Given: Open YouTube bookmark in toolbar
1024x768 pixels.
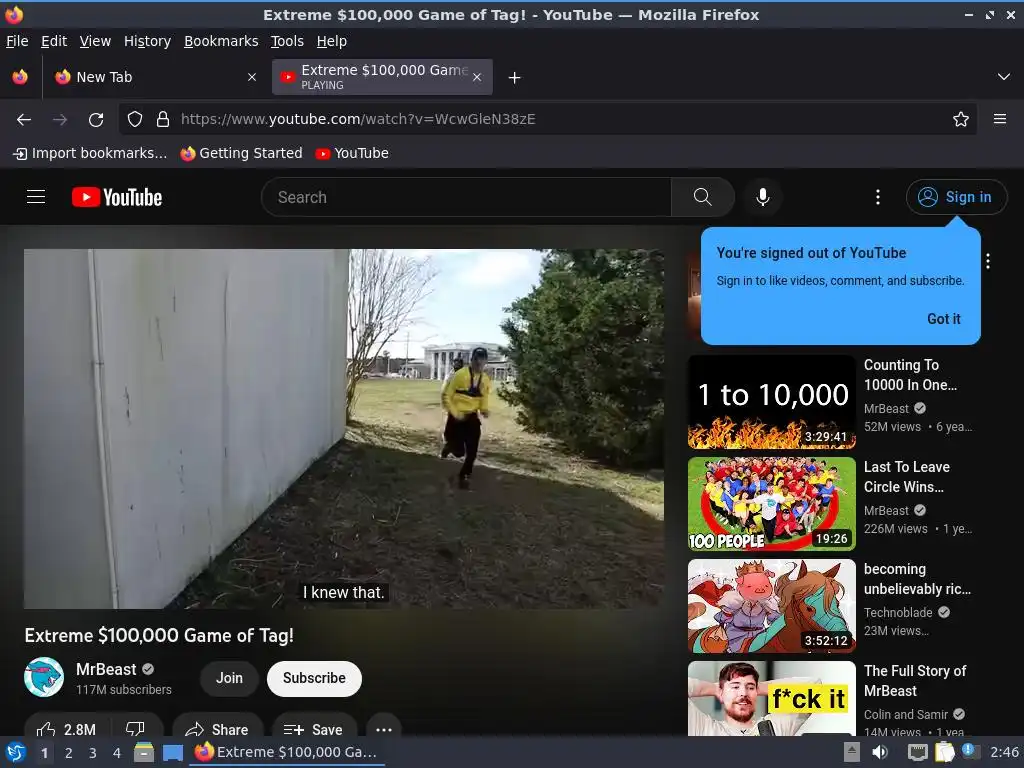Looking at the screenshot, I should click(x=352, y=153).
